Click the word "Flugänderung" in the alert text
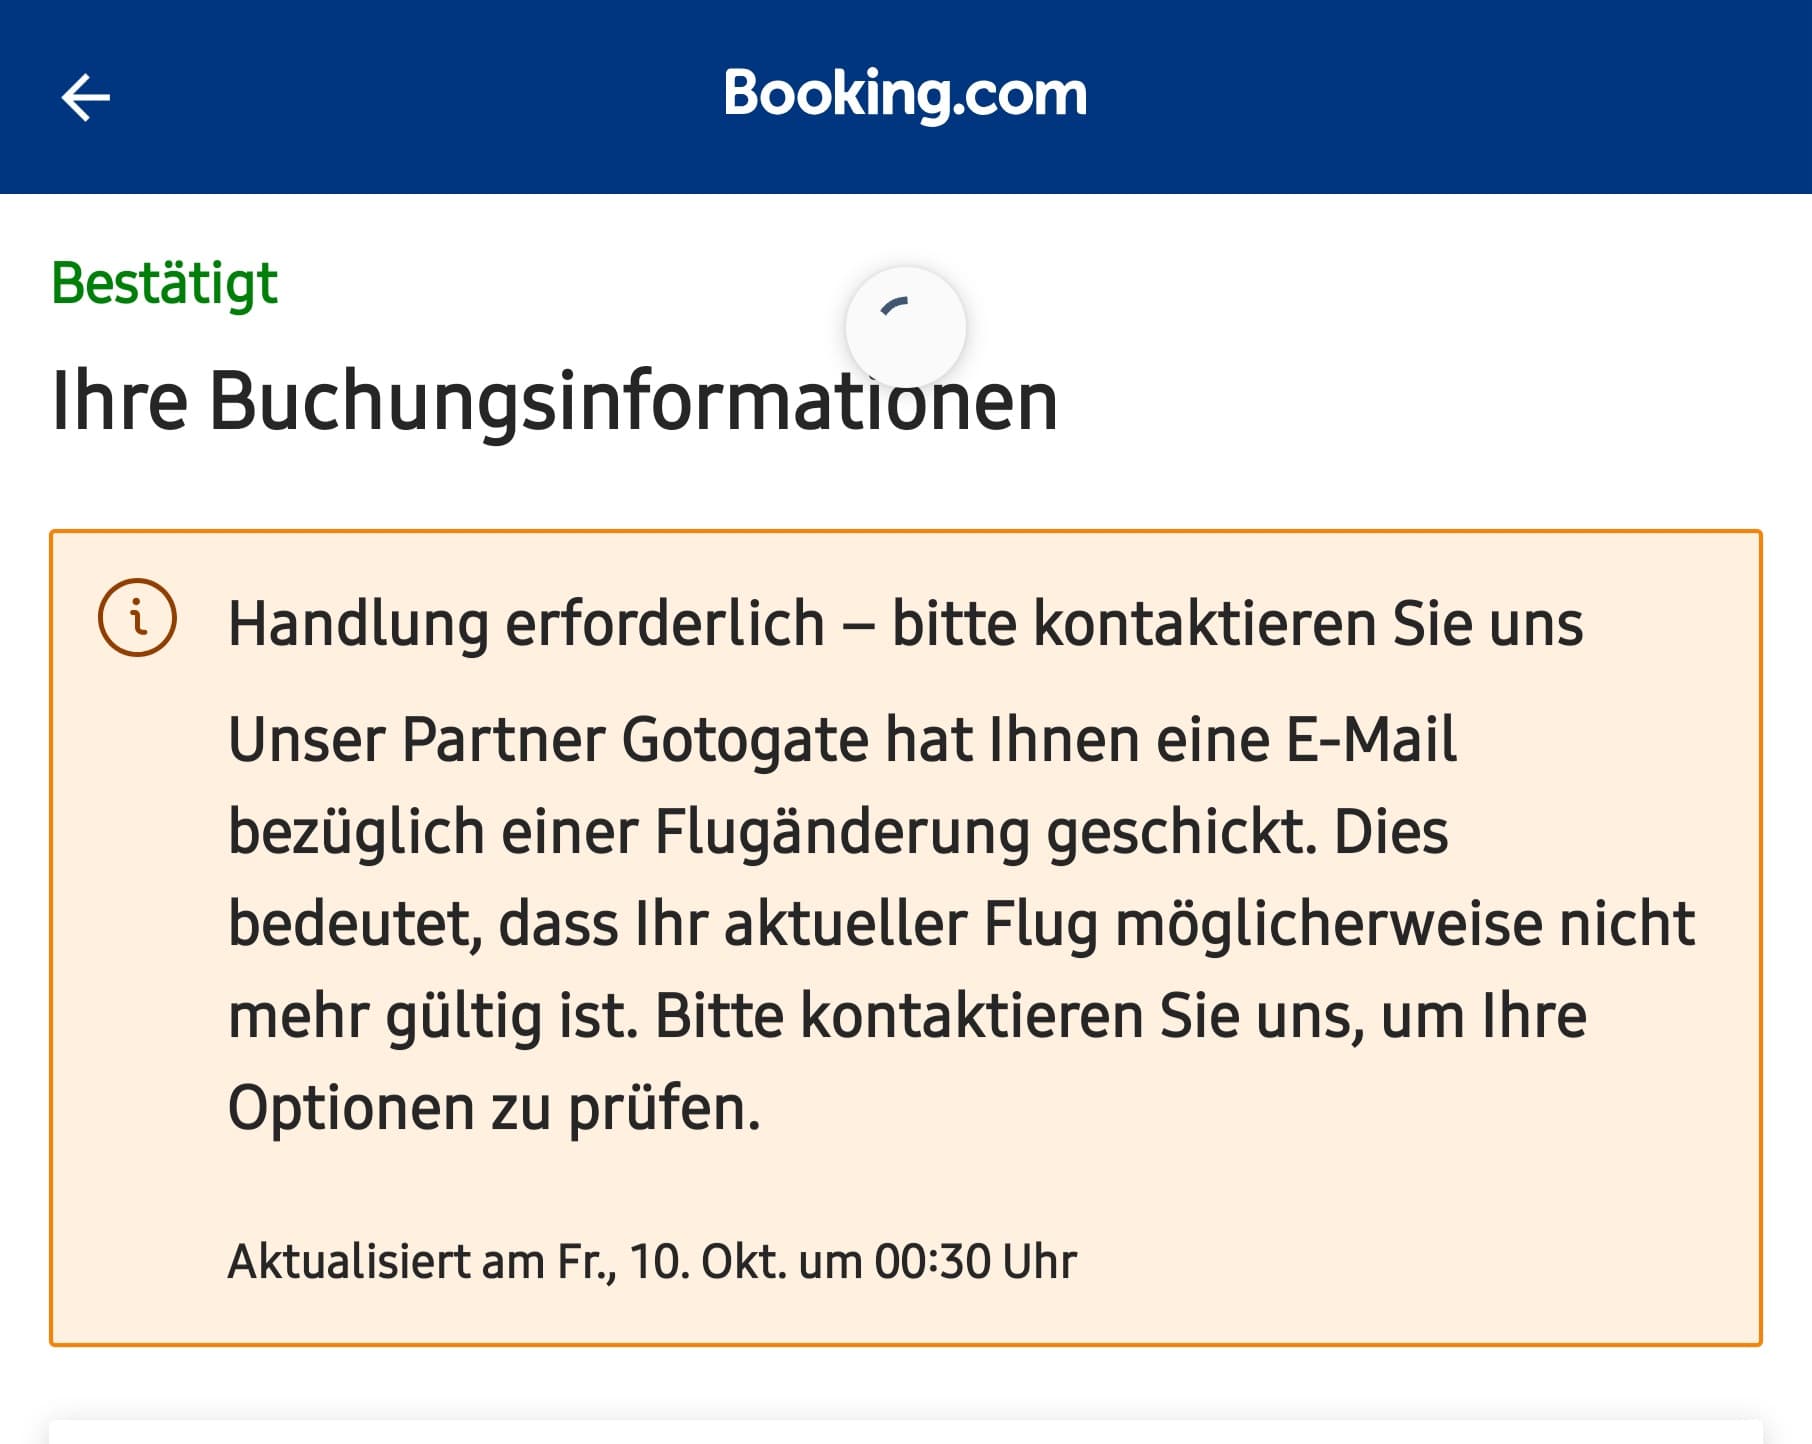1812x1444 pixels. coord(842,833)
